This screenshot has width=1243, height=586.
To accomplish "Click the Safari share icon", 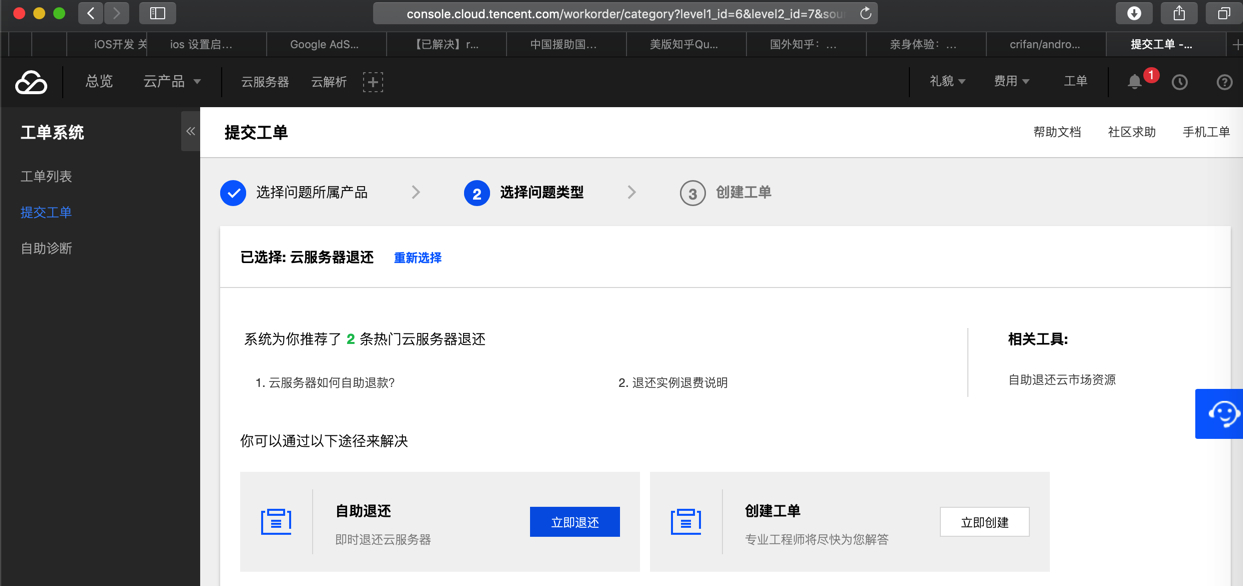I will 1179,13.
